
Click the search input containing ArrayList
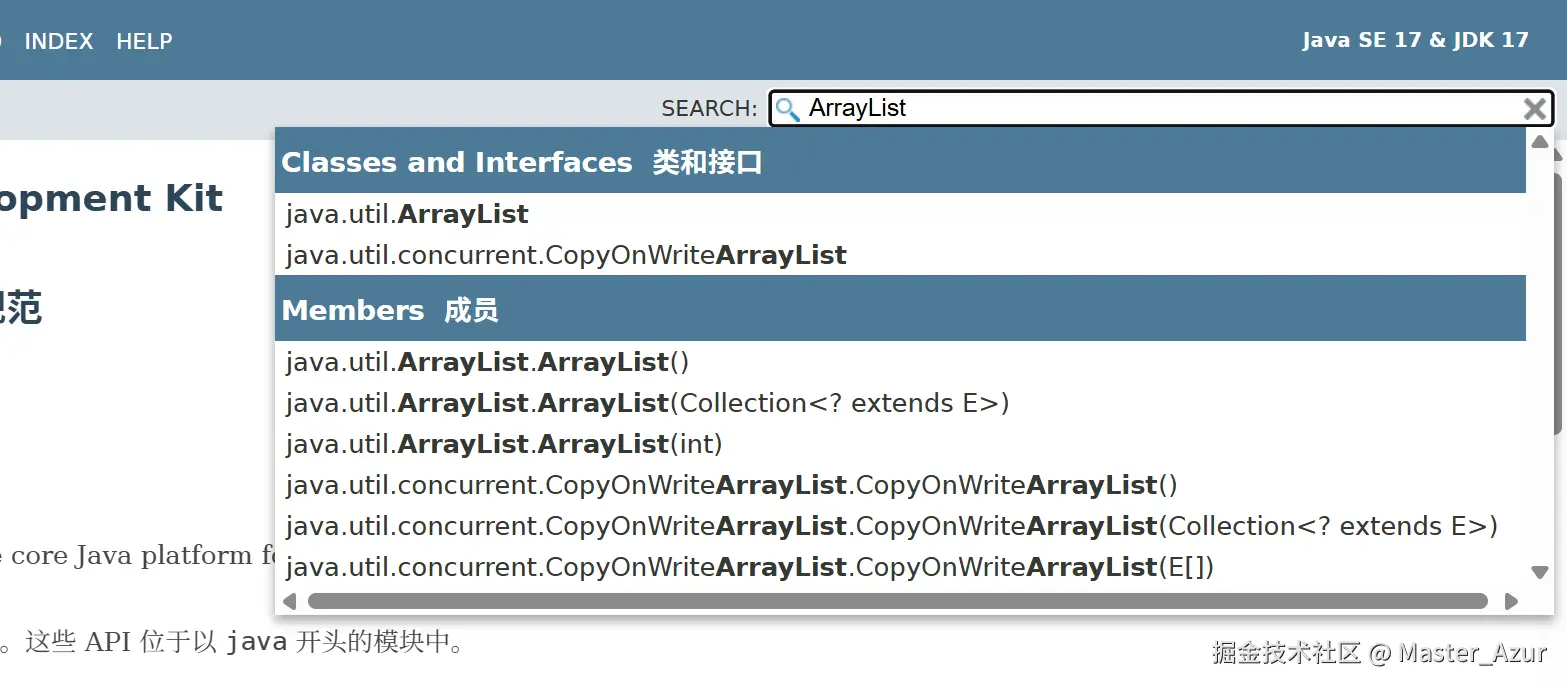coord(1150,109)
